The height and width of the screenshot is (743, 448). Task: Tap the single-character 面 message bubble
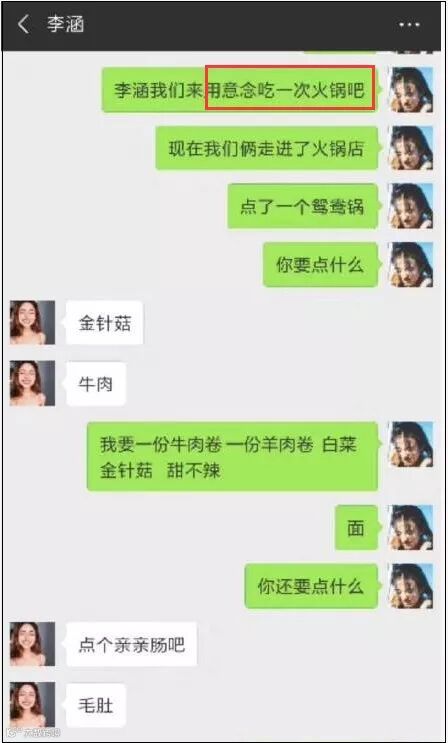[x=357, y=527]
